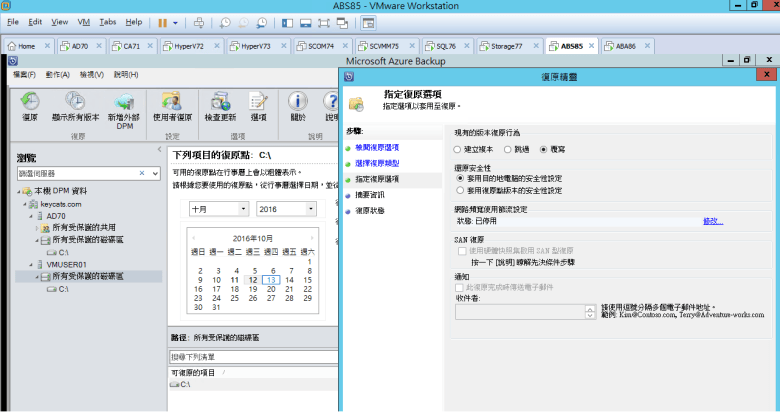This screenshot has width=780, height=412.
Task: Click the 關於 (About) info icon
Action: coord(297,102)
